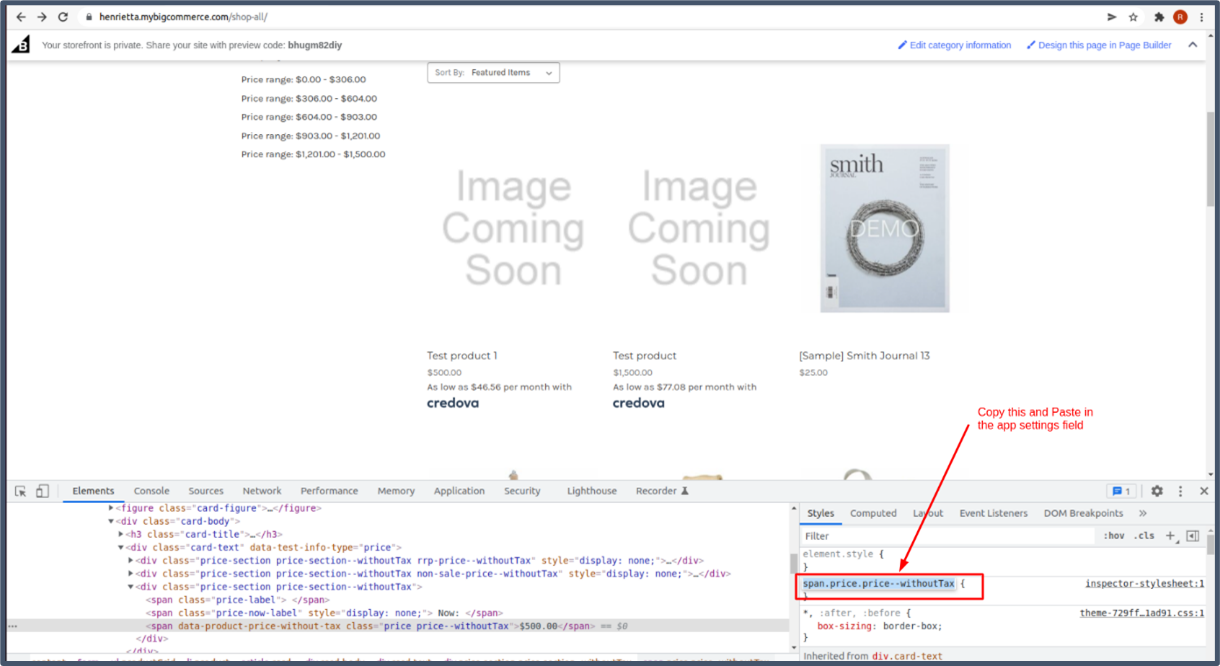Reload the page with browser refresh icon

63,17
